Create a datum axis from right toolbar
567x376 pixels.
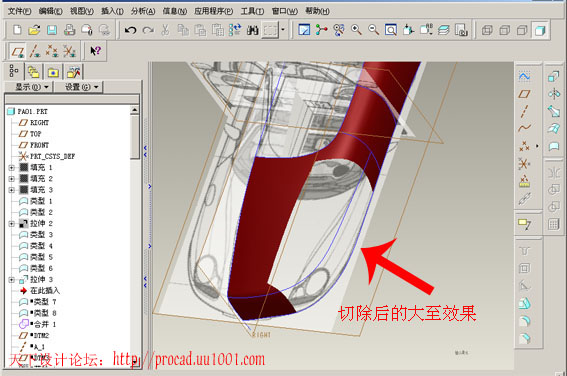(x=524, y=111)
